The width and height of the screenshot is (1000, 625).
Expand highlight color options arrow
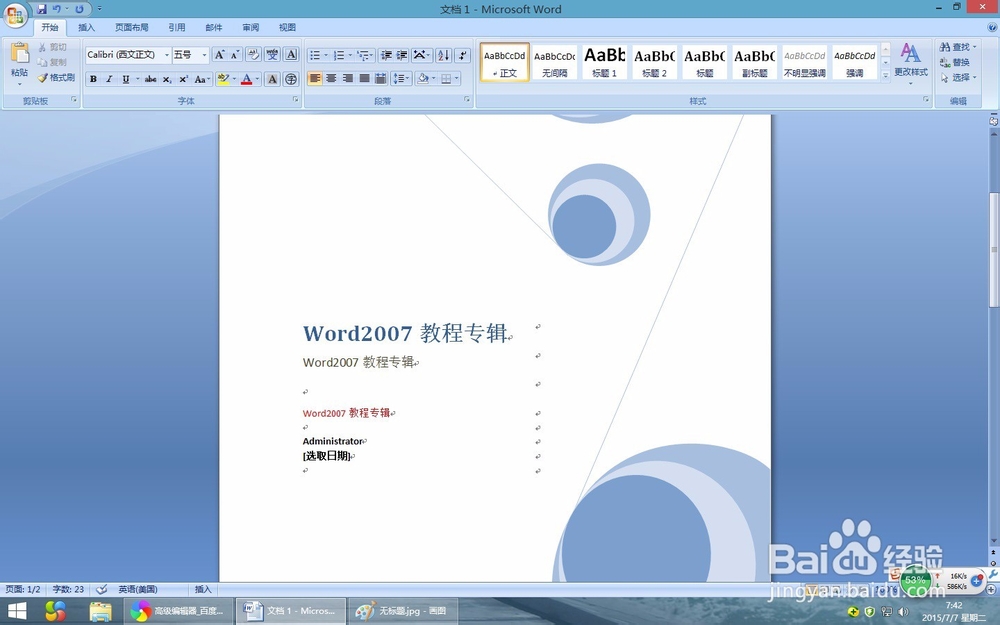[234, 79]
